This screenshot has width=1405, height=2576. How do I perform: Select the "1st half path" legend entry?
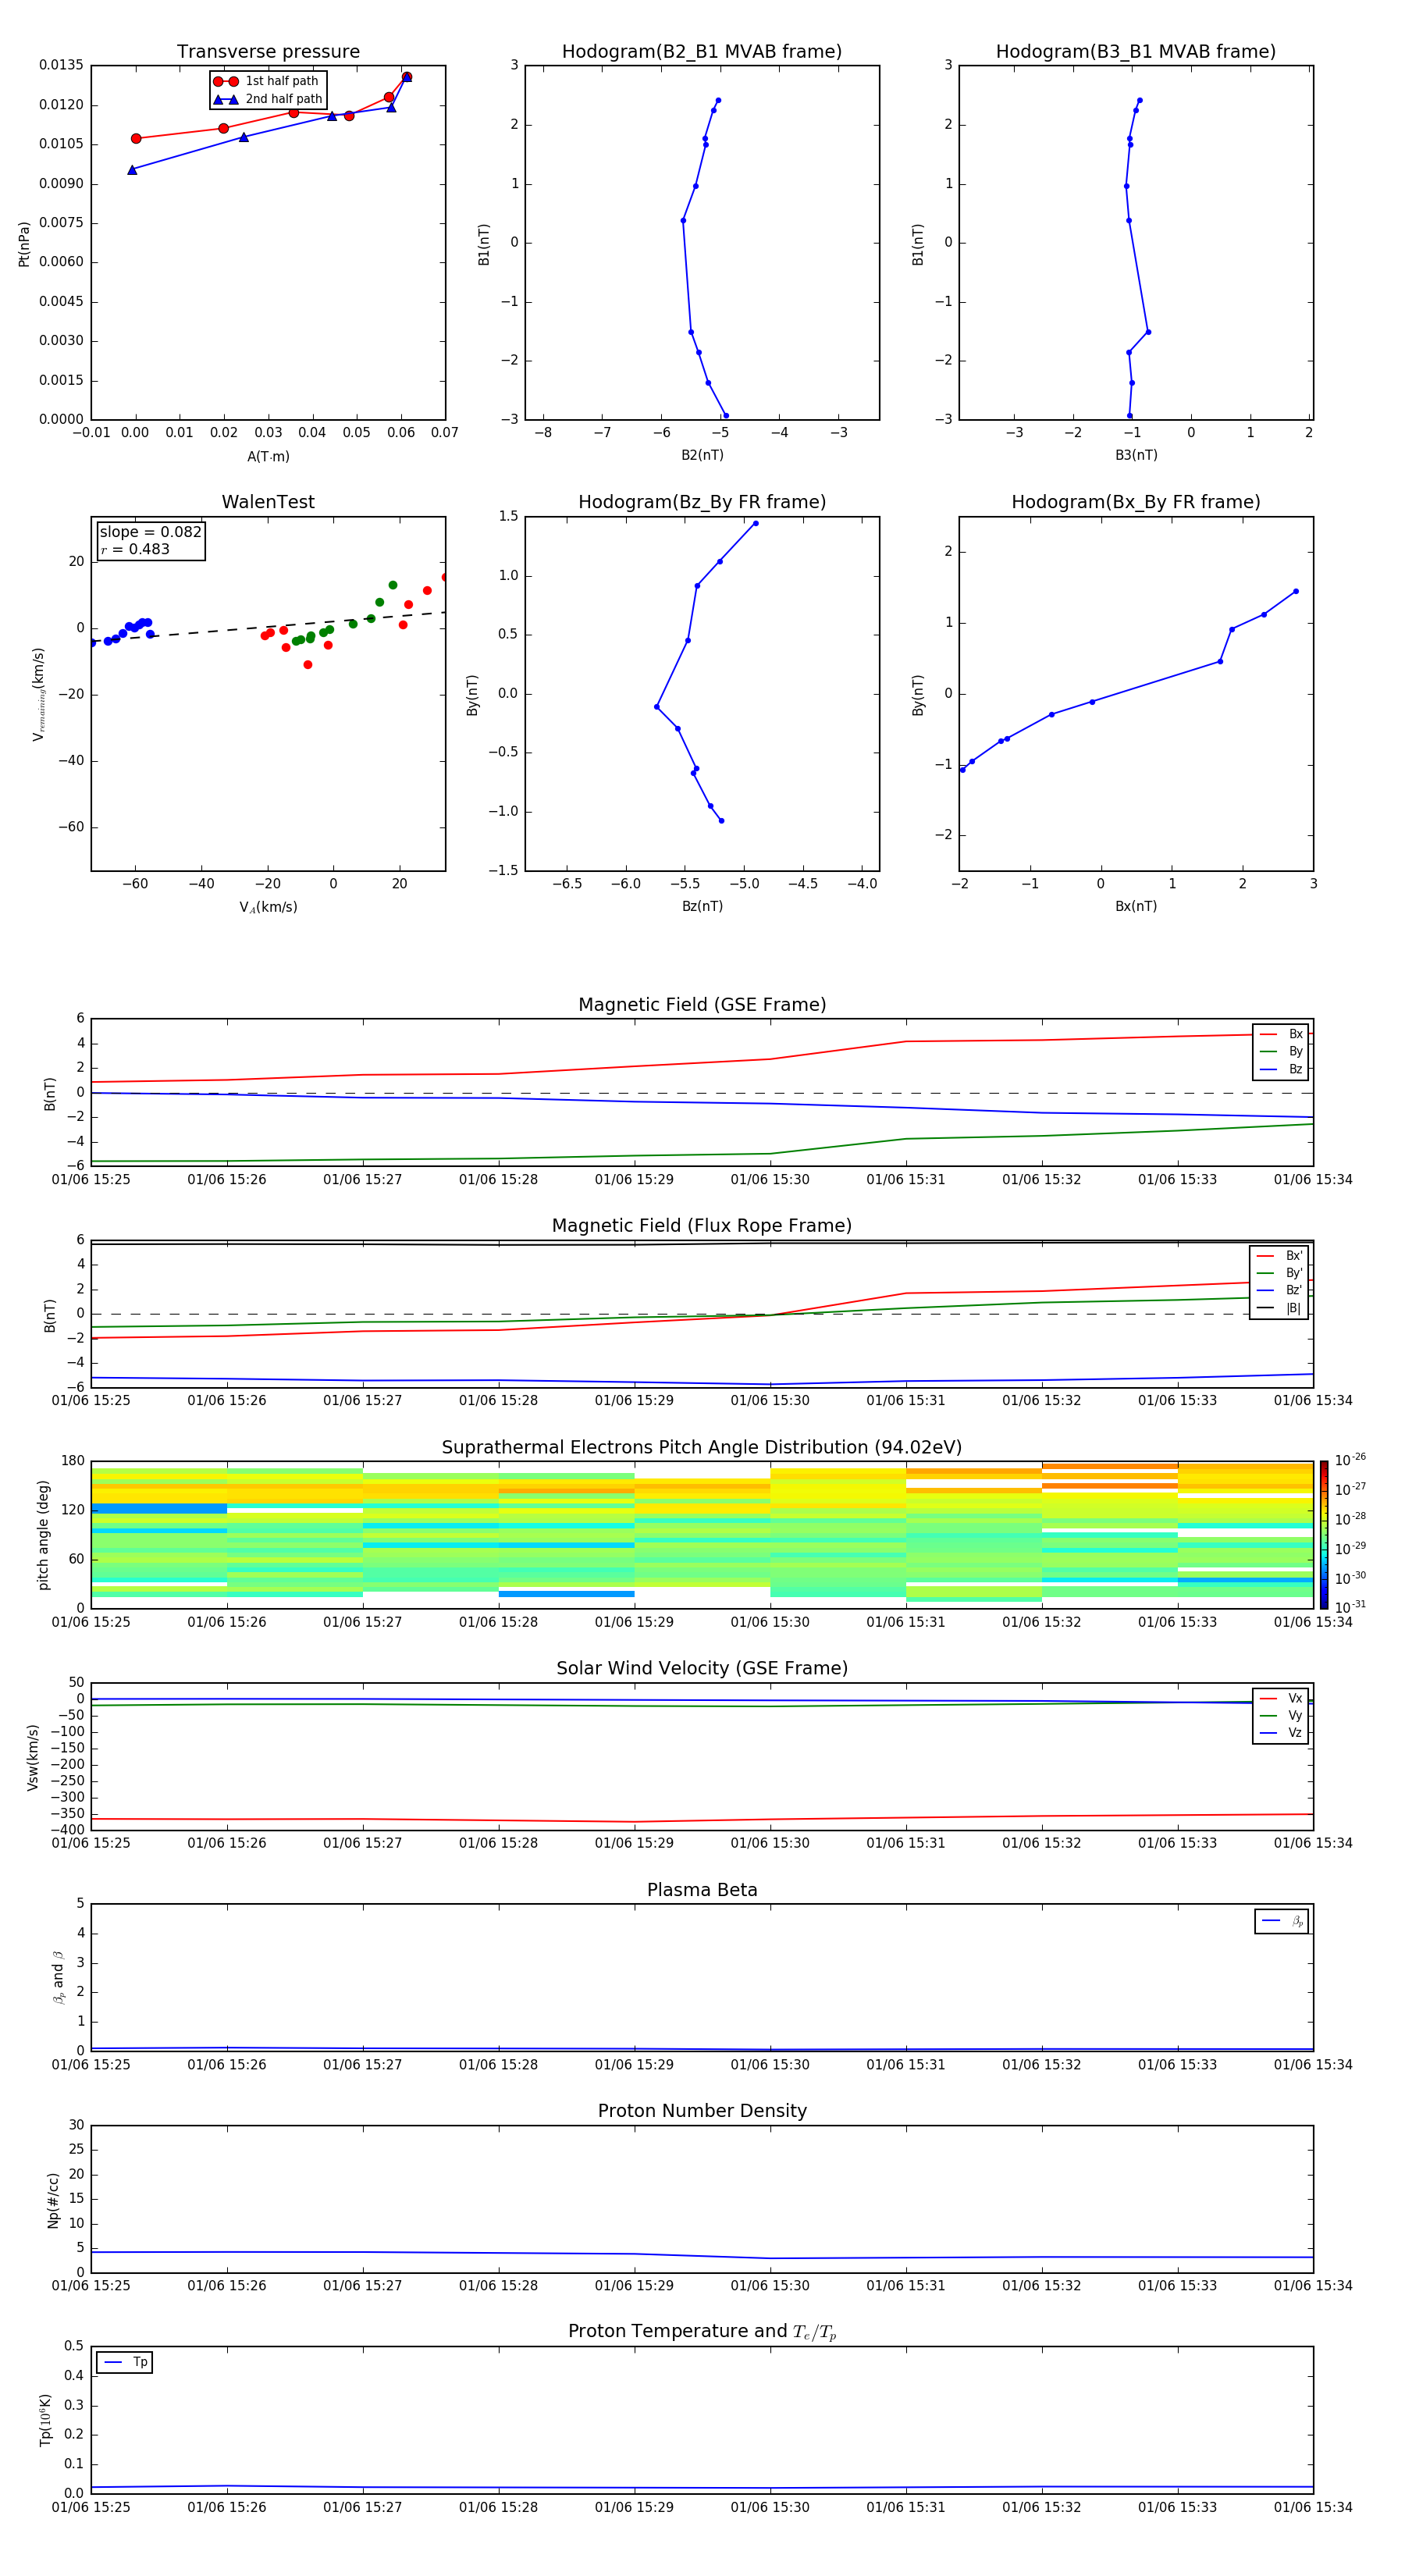[266, 81]
